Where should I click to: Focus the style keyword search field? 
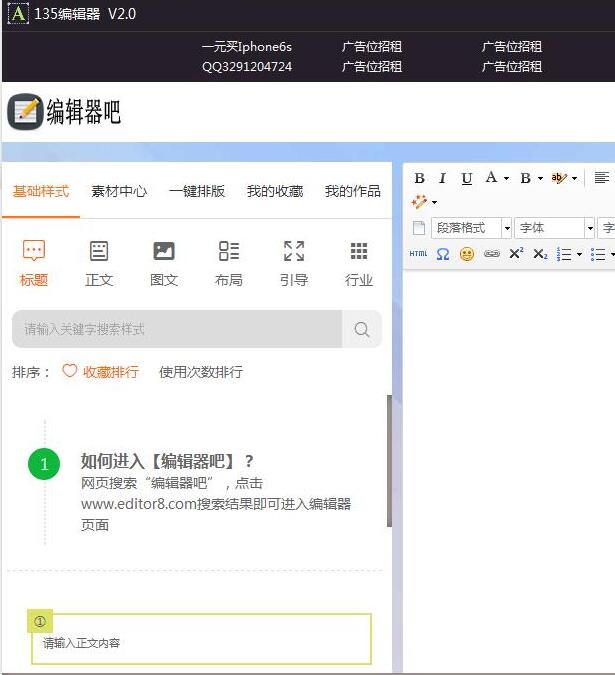[x=177, y=329]
